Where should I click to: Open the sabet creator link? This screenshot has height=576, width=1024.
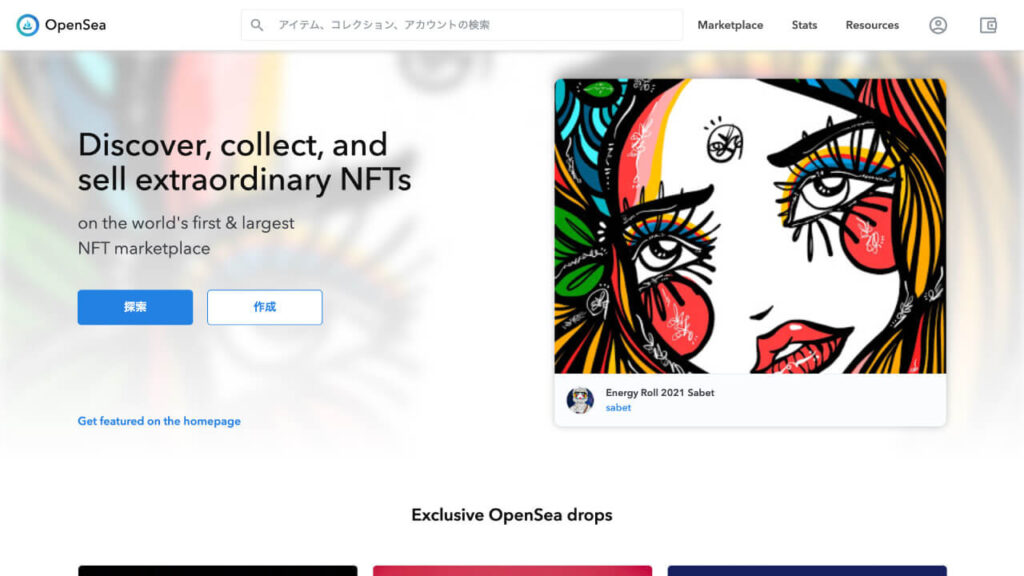coord(618,408)
